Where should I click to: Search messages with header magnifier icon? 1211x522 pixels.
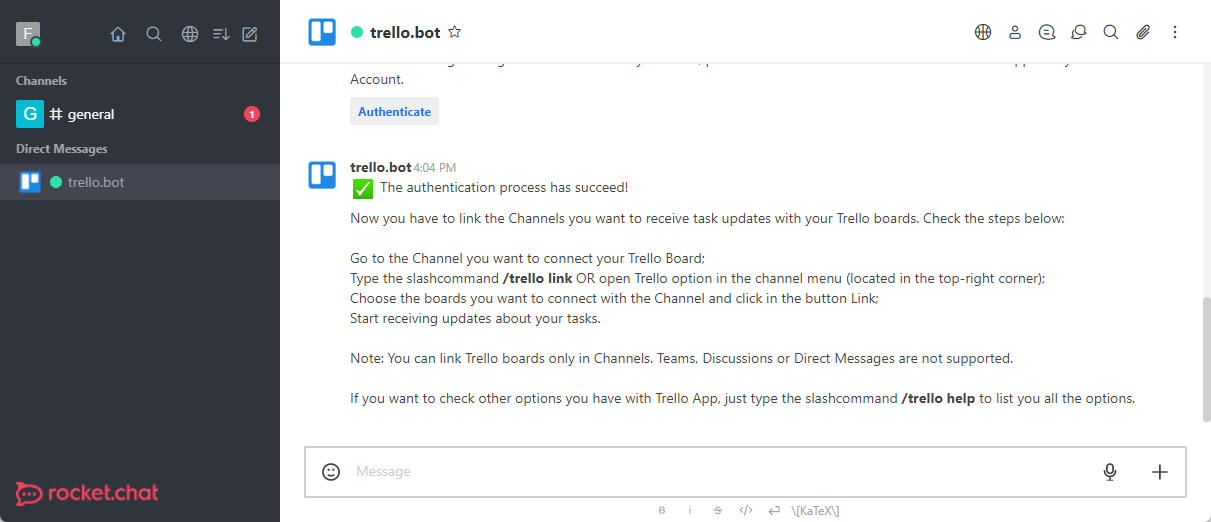point(1111,32)
